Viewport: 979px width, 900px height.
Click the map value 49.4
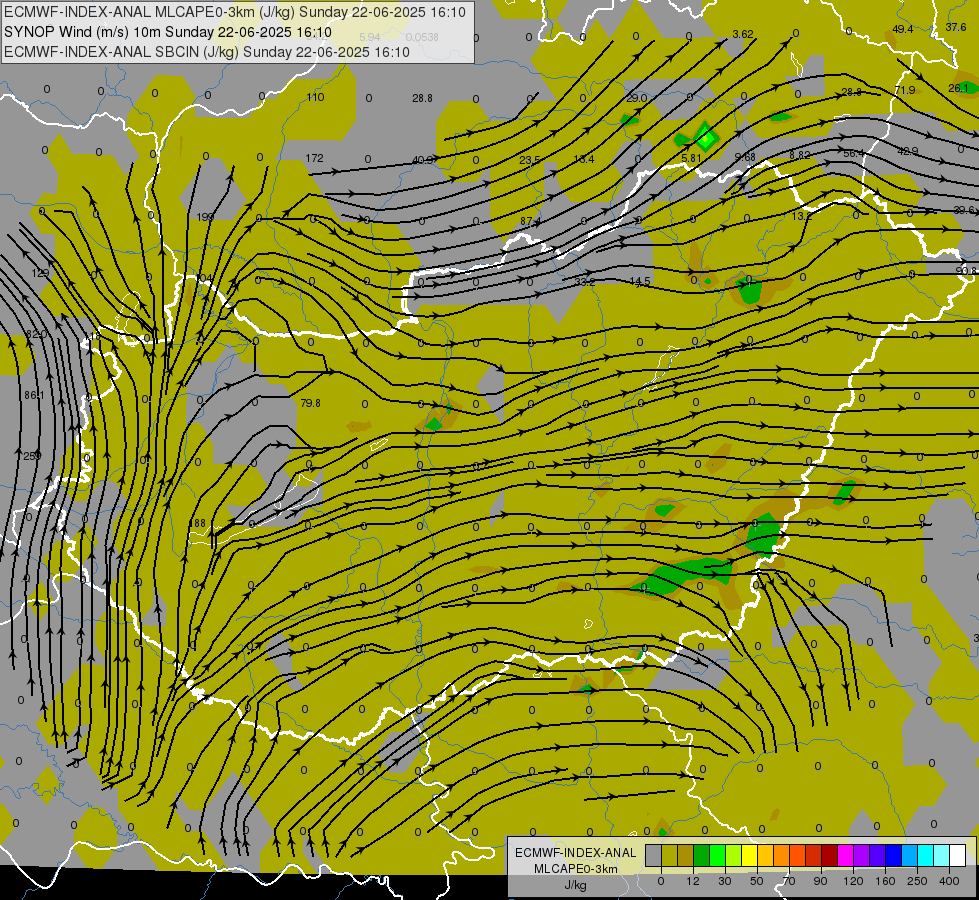point(903,29)
